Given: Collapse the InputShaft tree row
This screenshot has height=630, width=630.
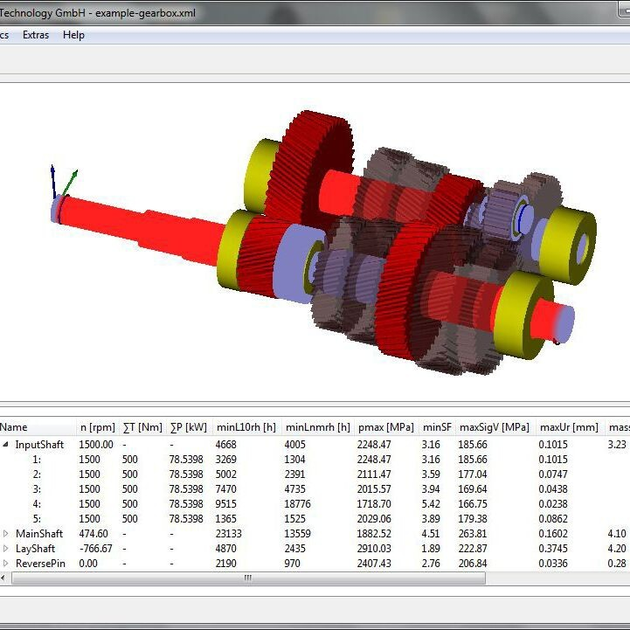Looking at the screenshot, I should [6, 444].
